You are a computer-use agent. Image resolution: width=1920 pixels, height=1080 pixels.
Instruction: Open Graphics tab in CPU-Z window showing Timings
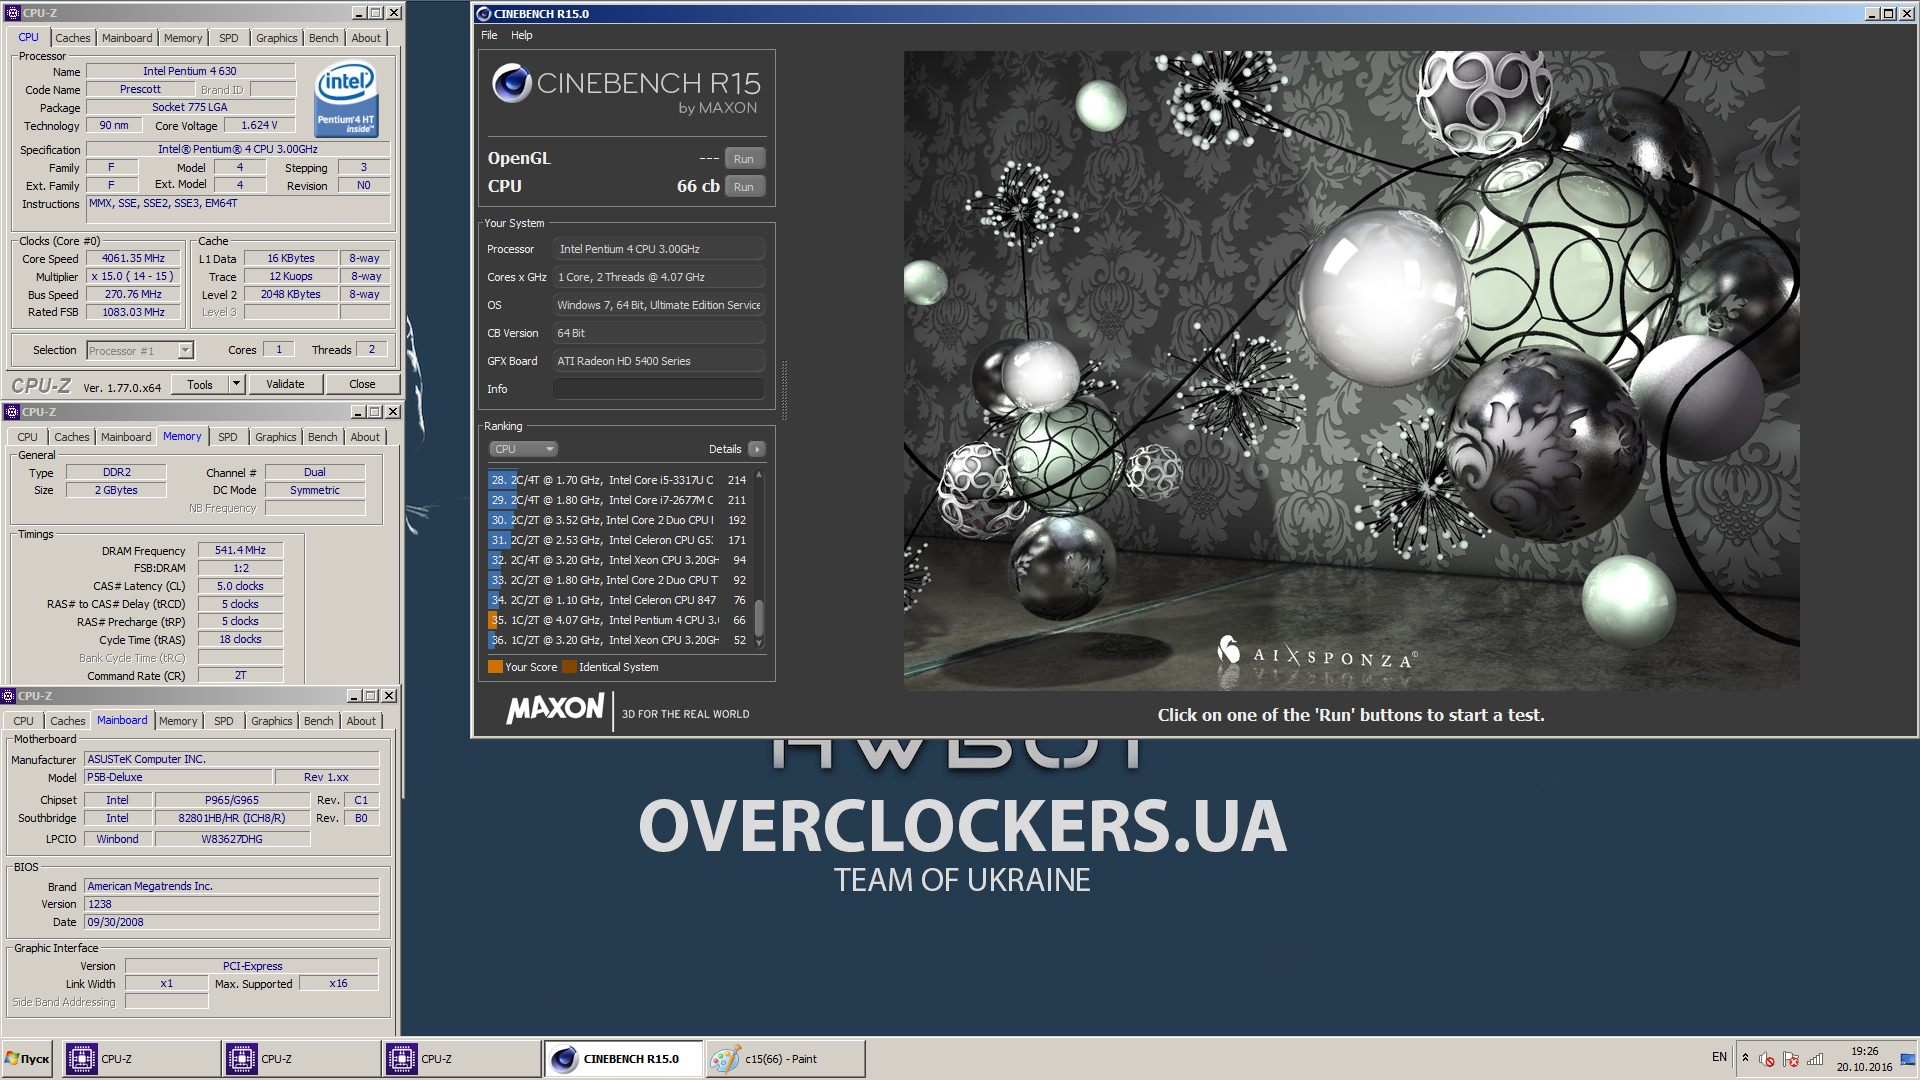click(x=276, y=437)
